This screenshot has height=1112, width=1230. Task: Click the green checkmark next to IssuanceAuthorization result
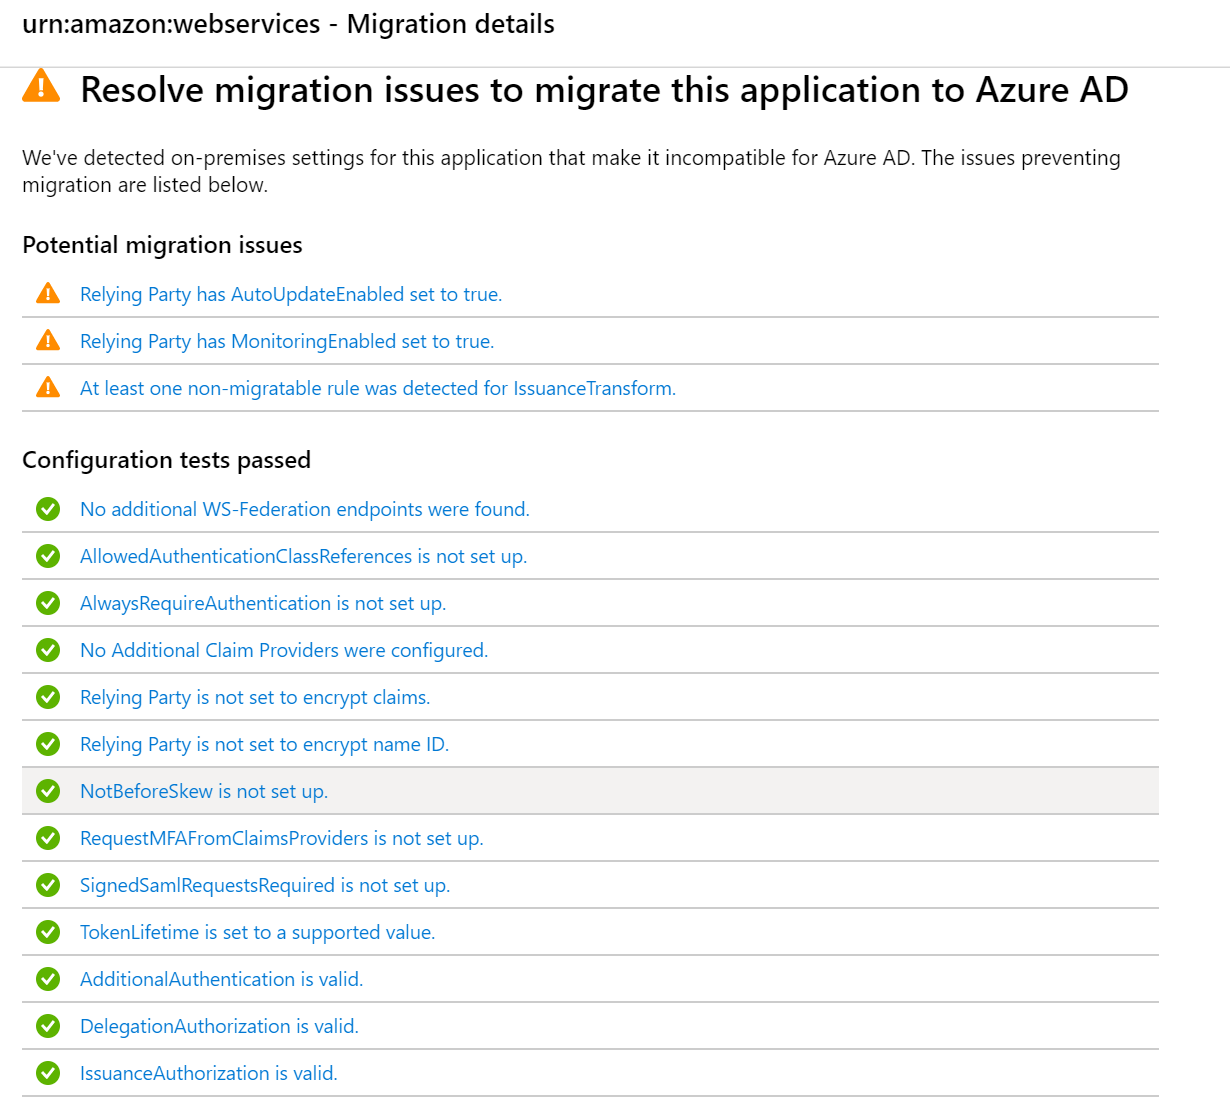click(48, 1072)
